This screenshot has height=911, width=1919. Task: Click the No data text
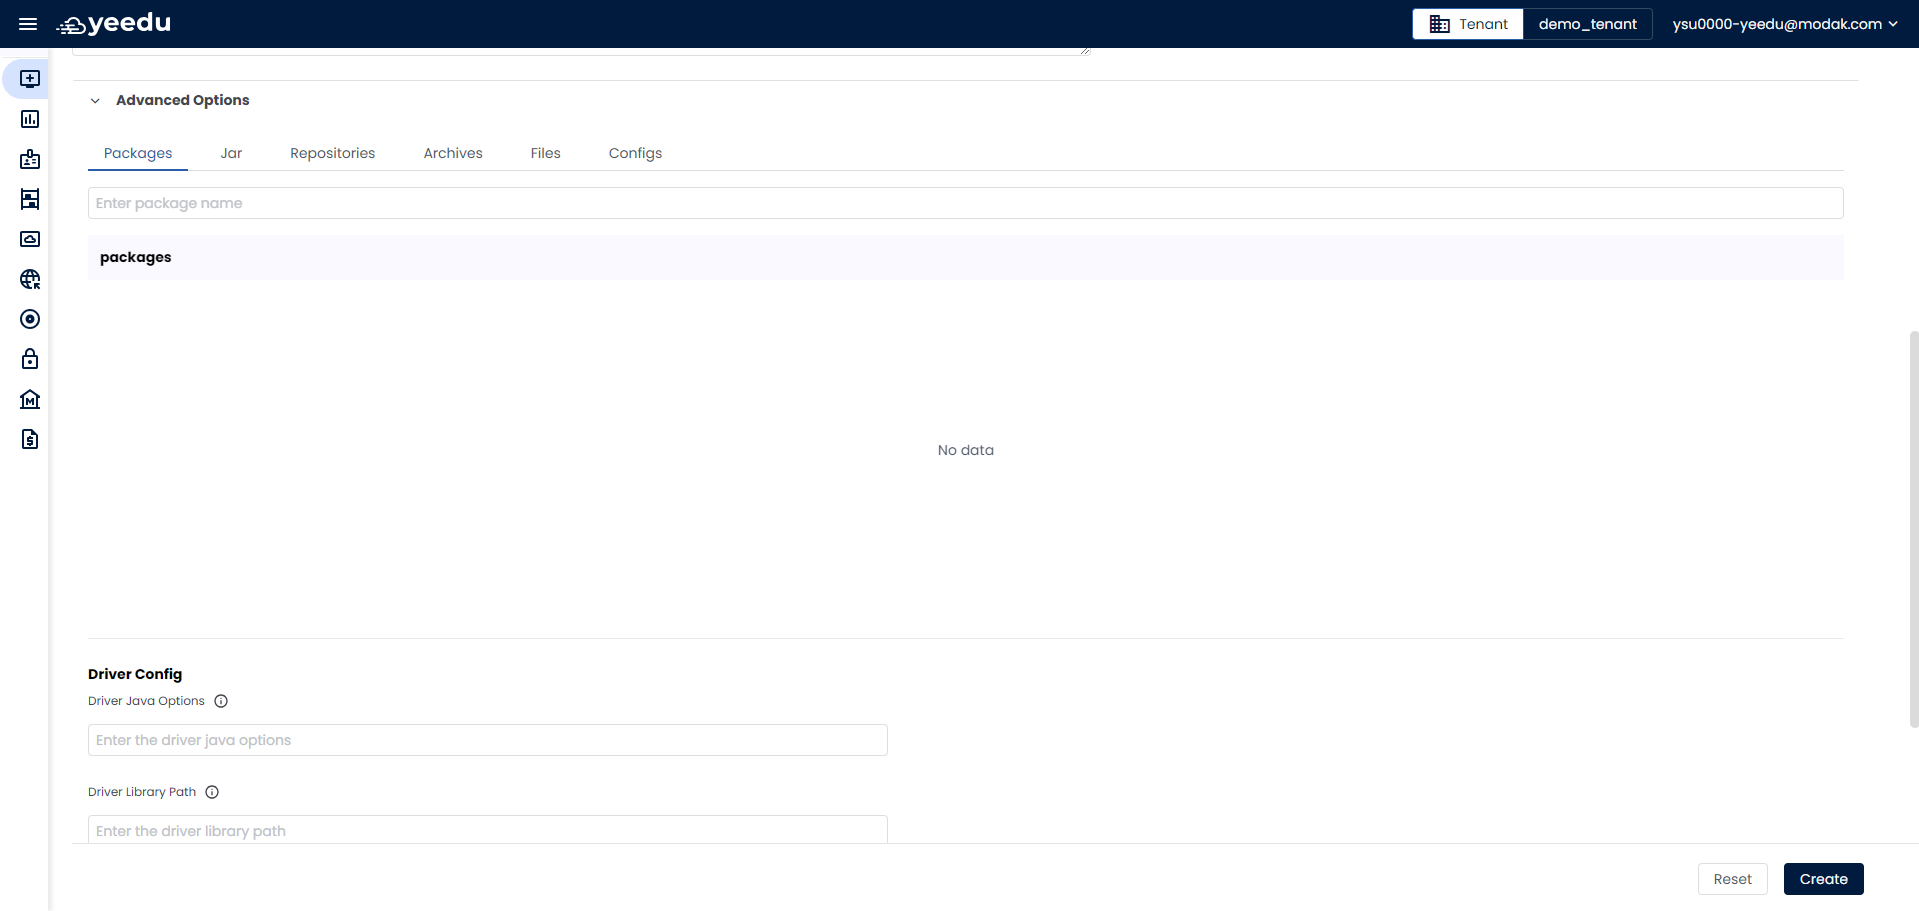pos(965,450)
